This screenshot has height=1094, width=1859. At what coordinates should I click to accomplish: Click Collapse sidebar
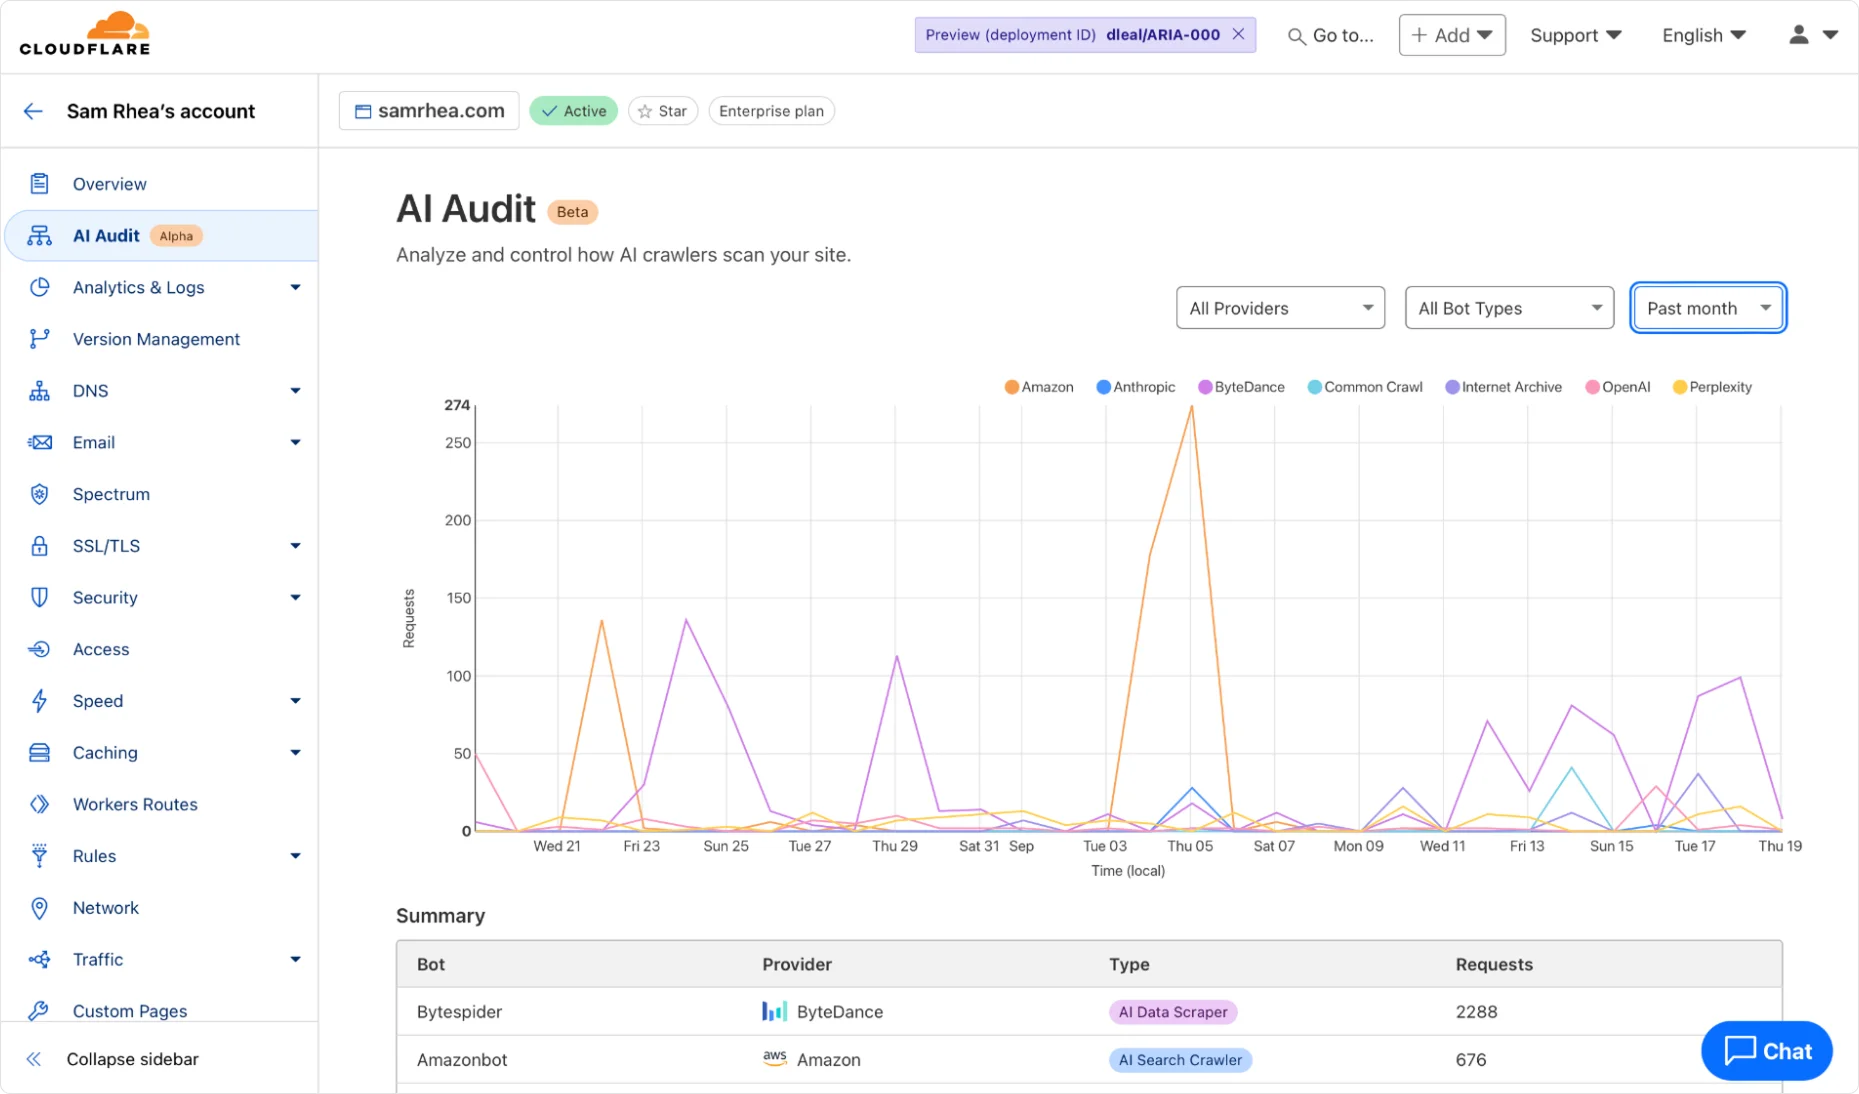(x=132, y=1059)
